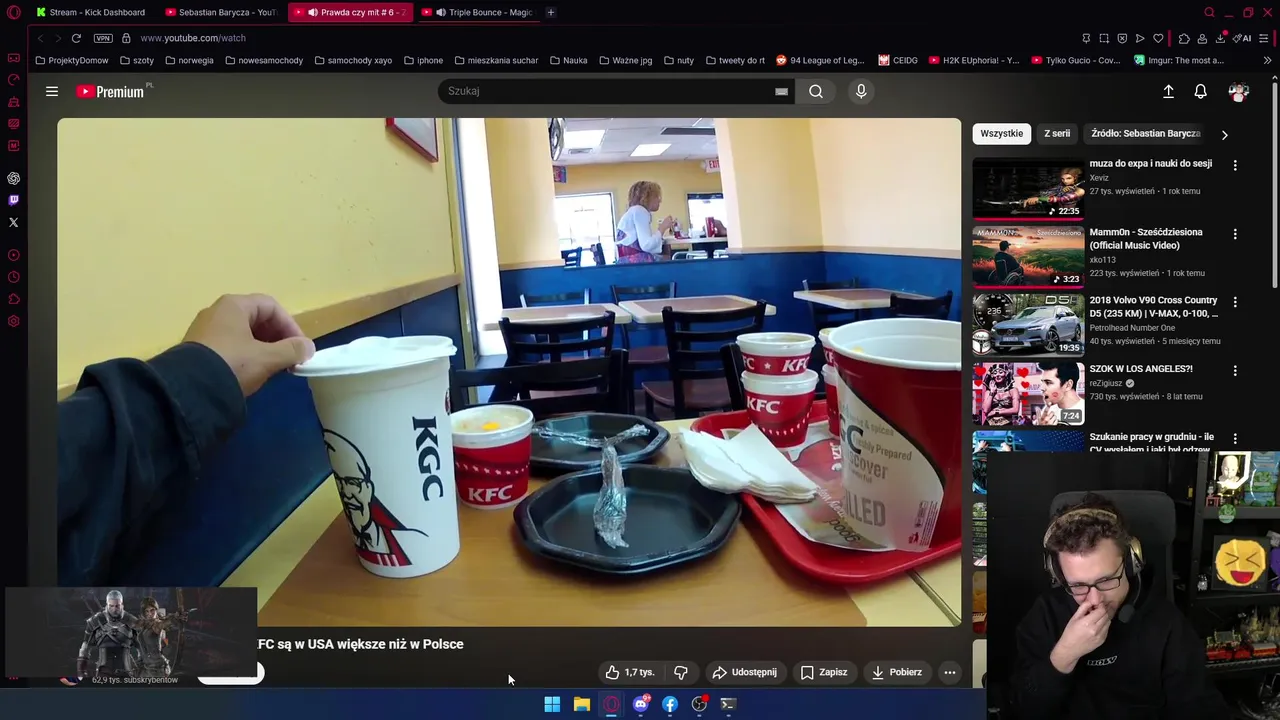Open sidebar settings gear icon
Viewport: 1280px width, 720px height.
pos(13,321)
